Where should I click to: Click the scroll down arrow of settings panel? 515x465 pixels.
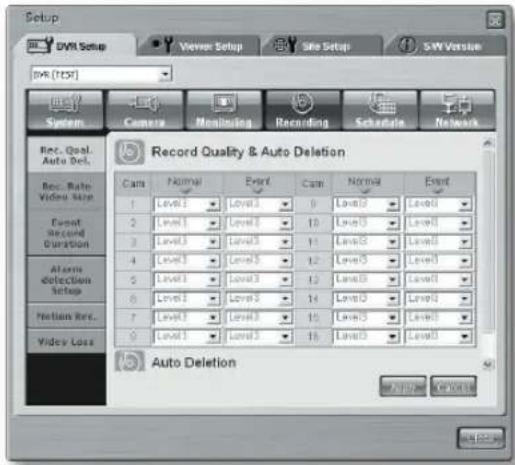488,364
